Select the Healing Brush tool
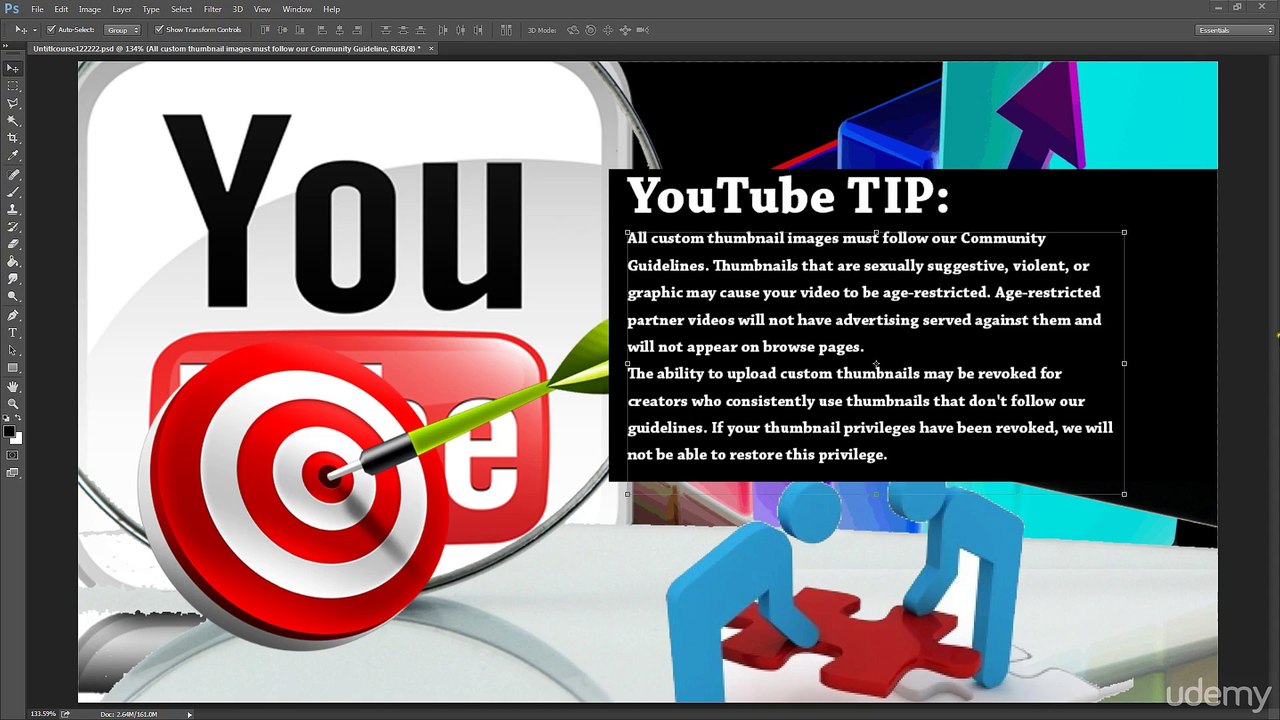The height and width of the screenshot is (720, 1280). [13, 175]
